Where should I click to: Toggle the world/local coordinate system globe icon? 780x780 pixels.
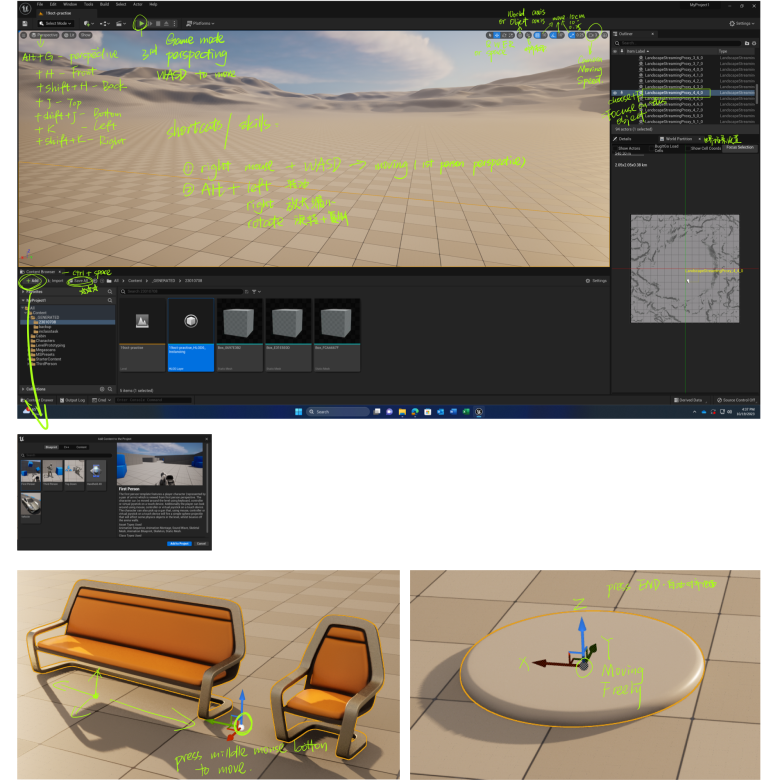[520, 35]
